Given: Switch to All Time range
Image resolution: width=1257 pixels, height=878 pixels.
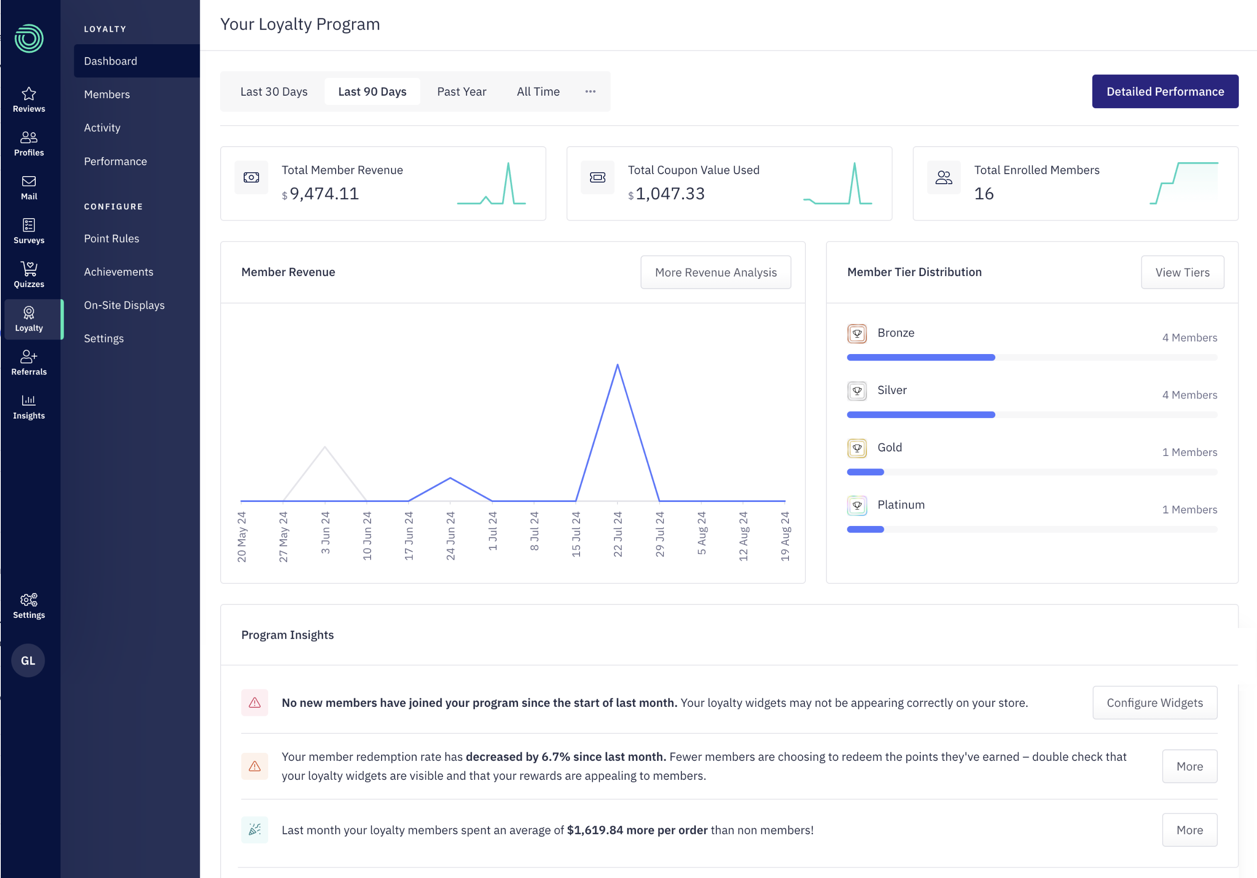Looking at the screenshot, I should point(538,91).
